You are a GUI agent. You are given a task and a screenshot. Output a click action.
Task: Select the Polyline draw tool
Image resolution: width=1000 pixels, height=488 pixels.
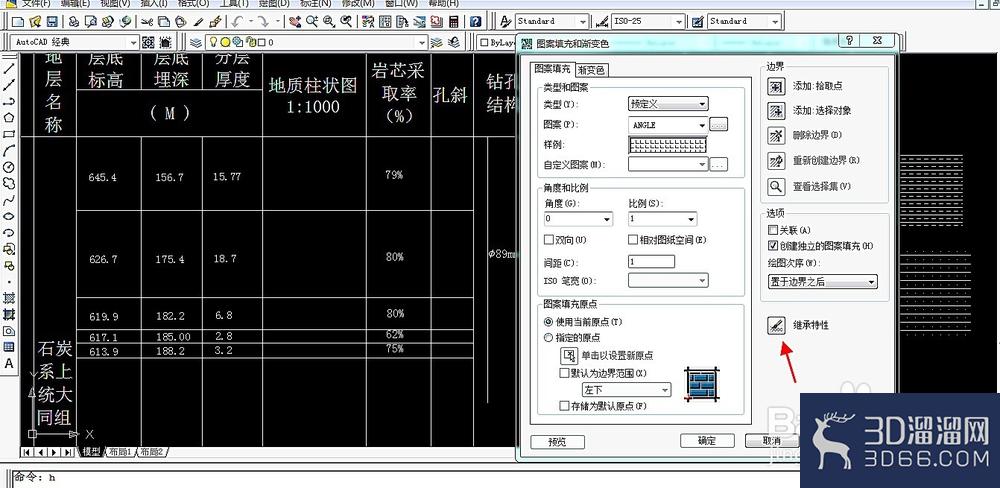tap(9, 101)
